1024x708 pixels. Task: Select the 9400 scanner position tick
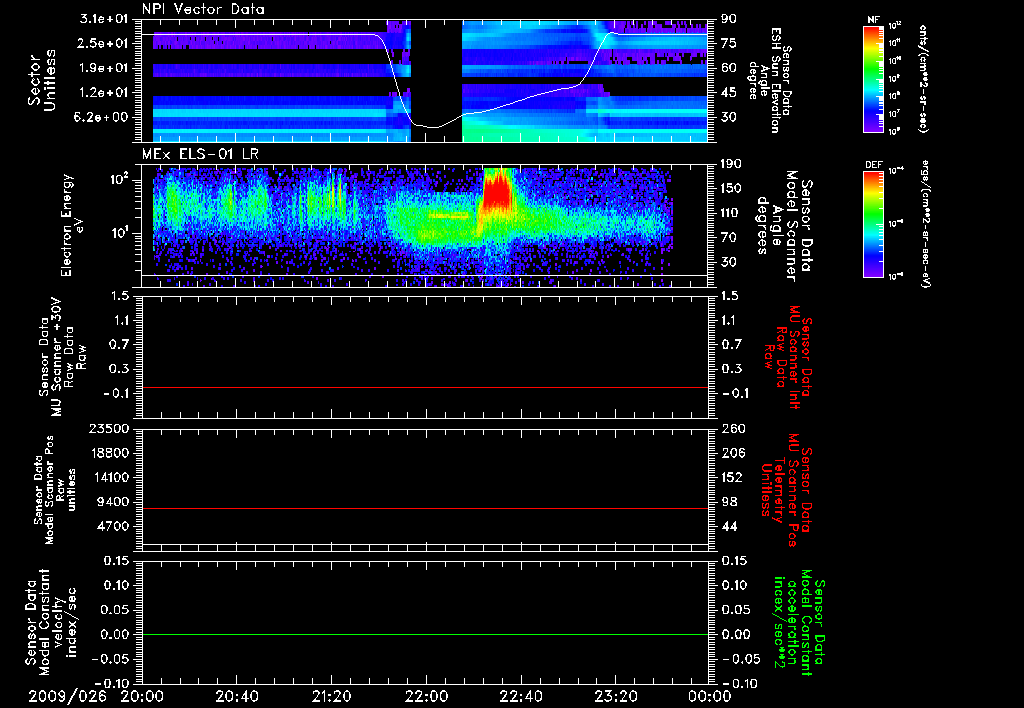[x=114, y=502]
